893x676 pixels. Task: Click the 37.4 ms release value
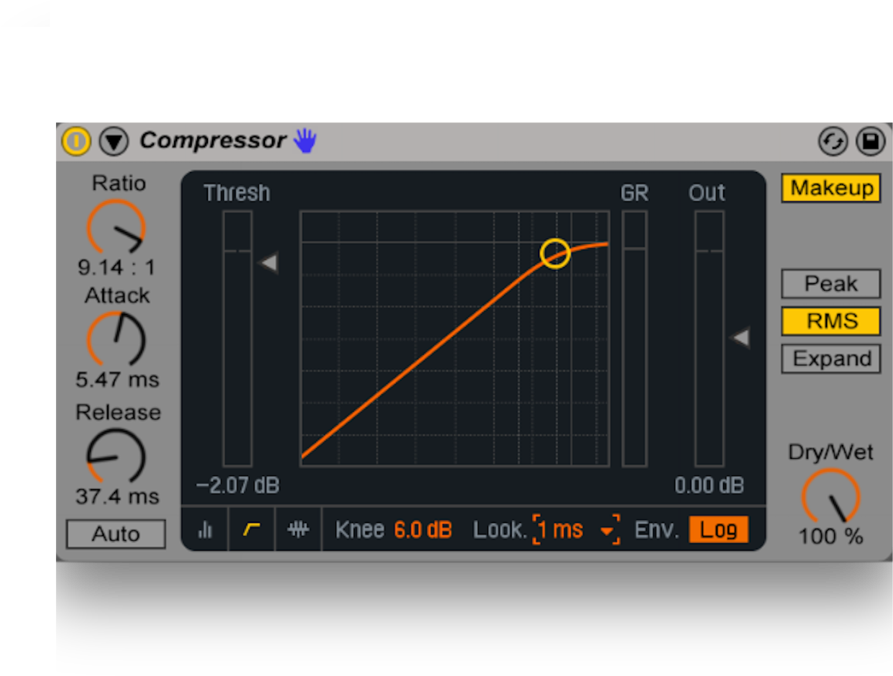coord(117,496)
